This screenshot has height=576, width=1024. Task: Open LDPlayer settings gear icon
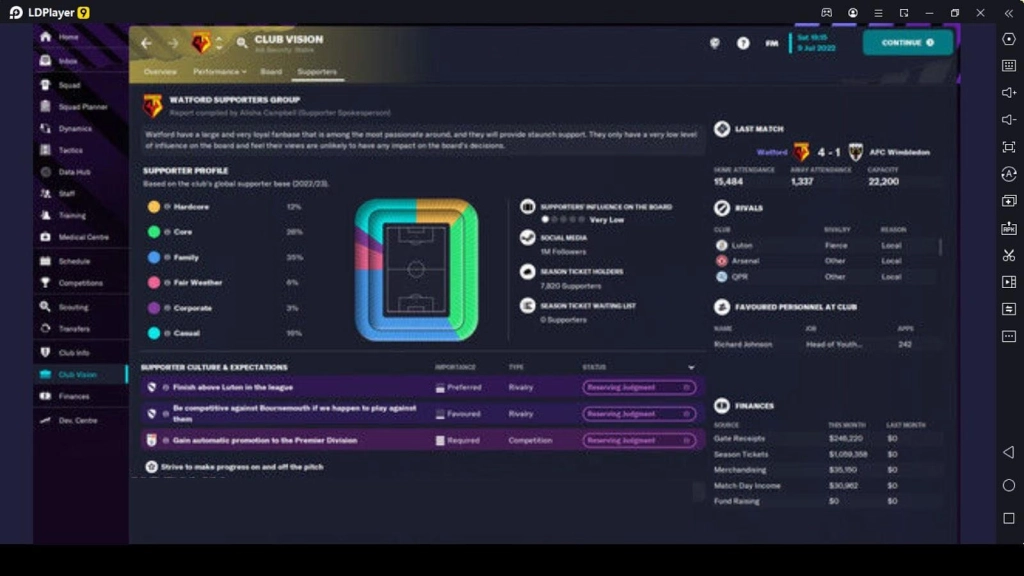tap(1009, 39)
